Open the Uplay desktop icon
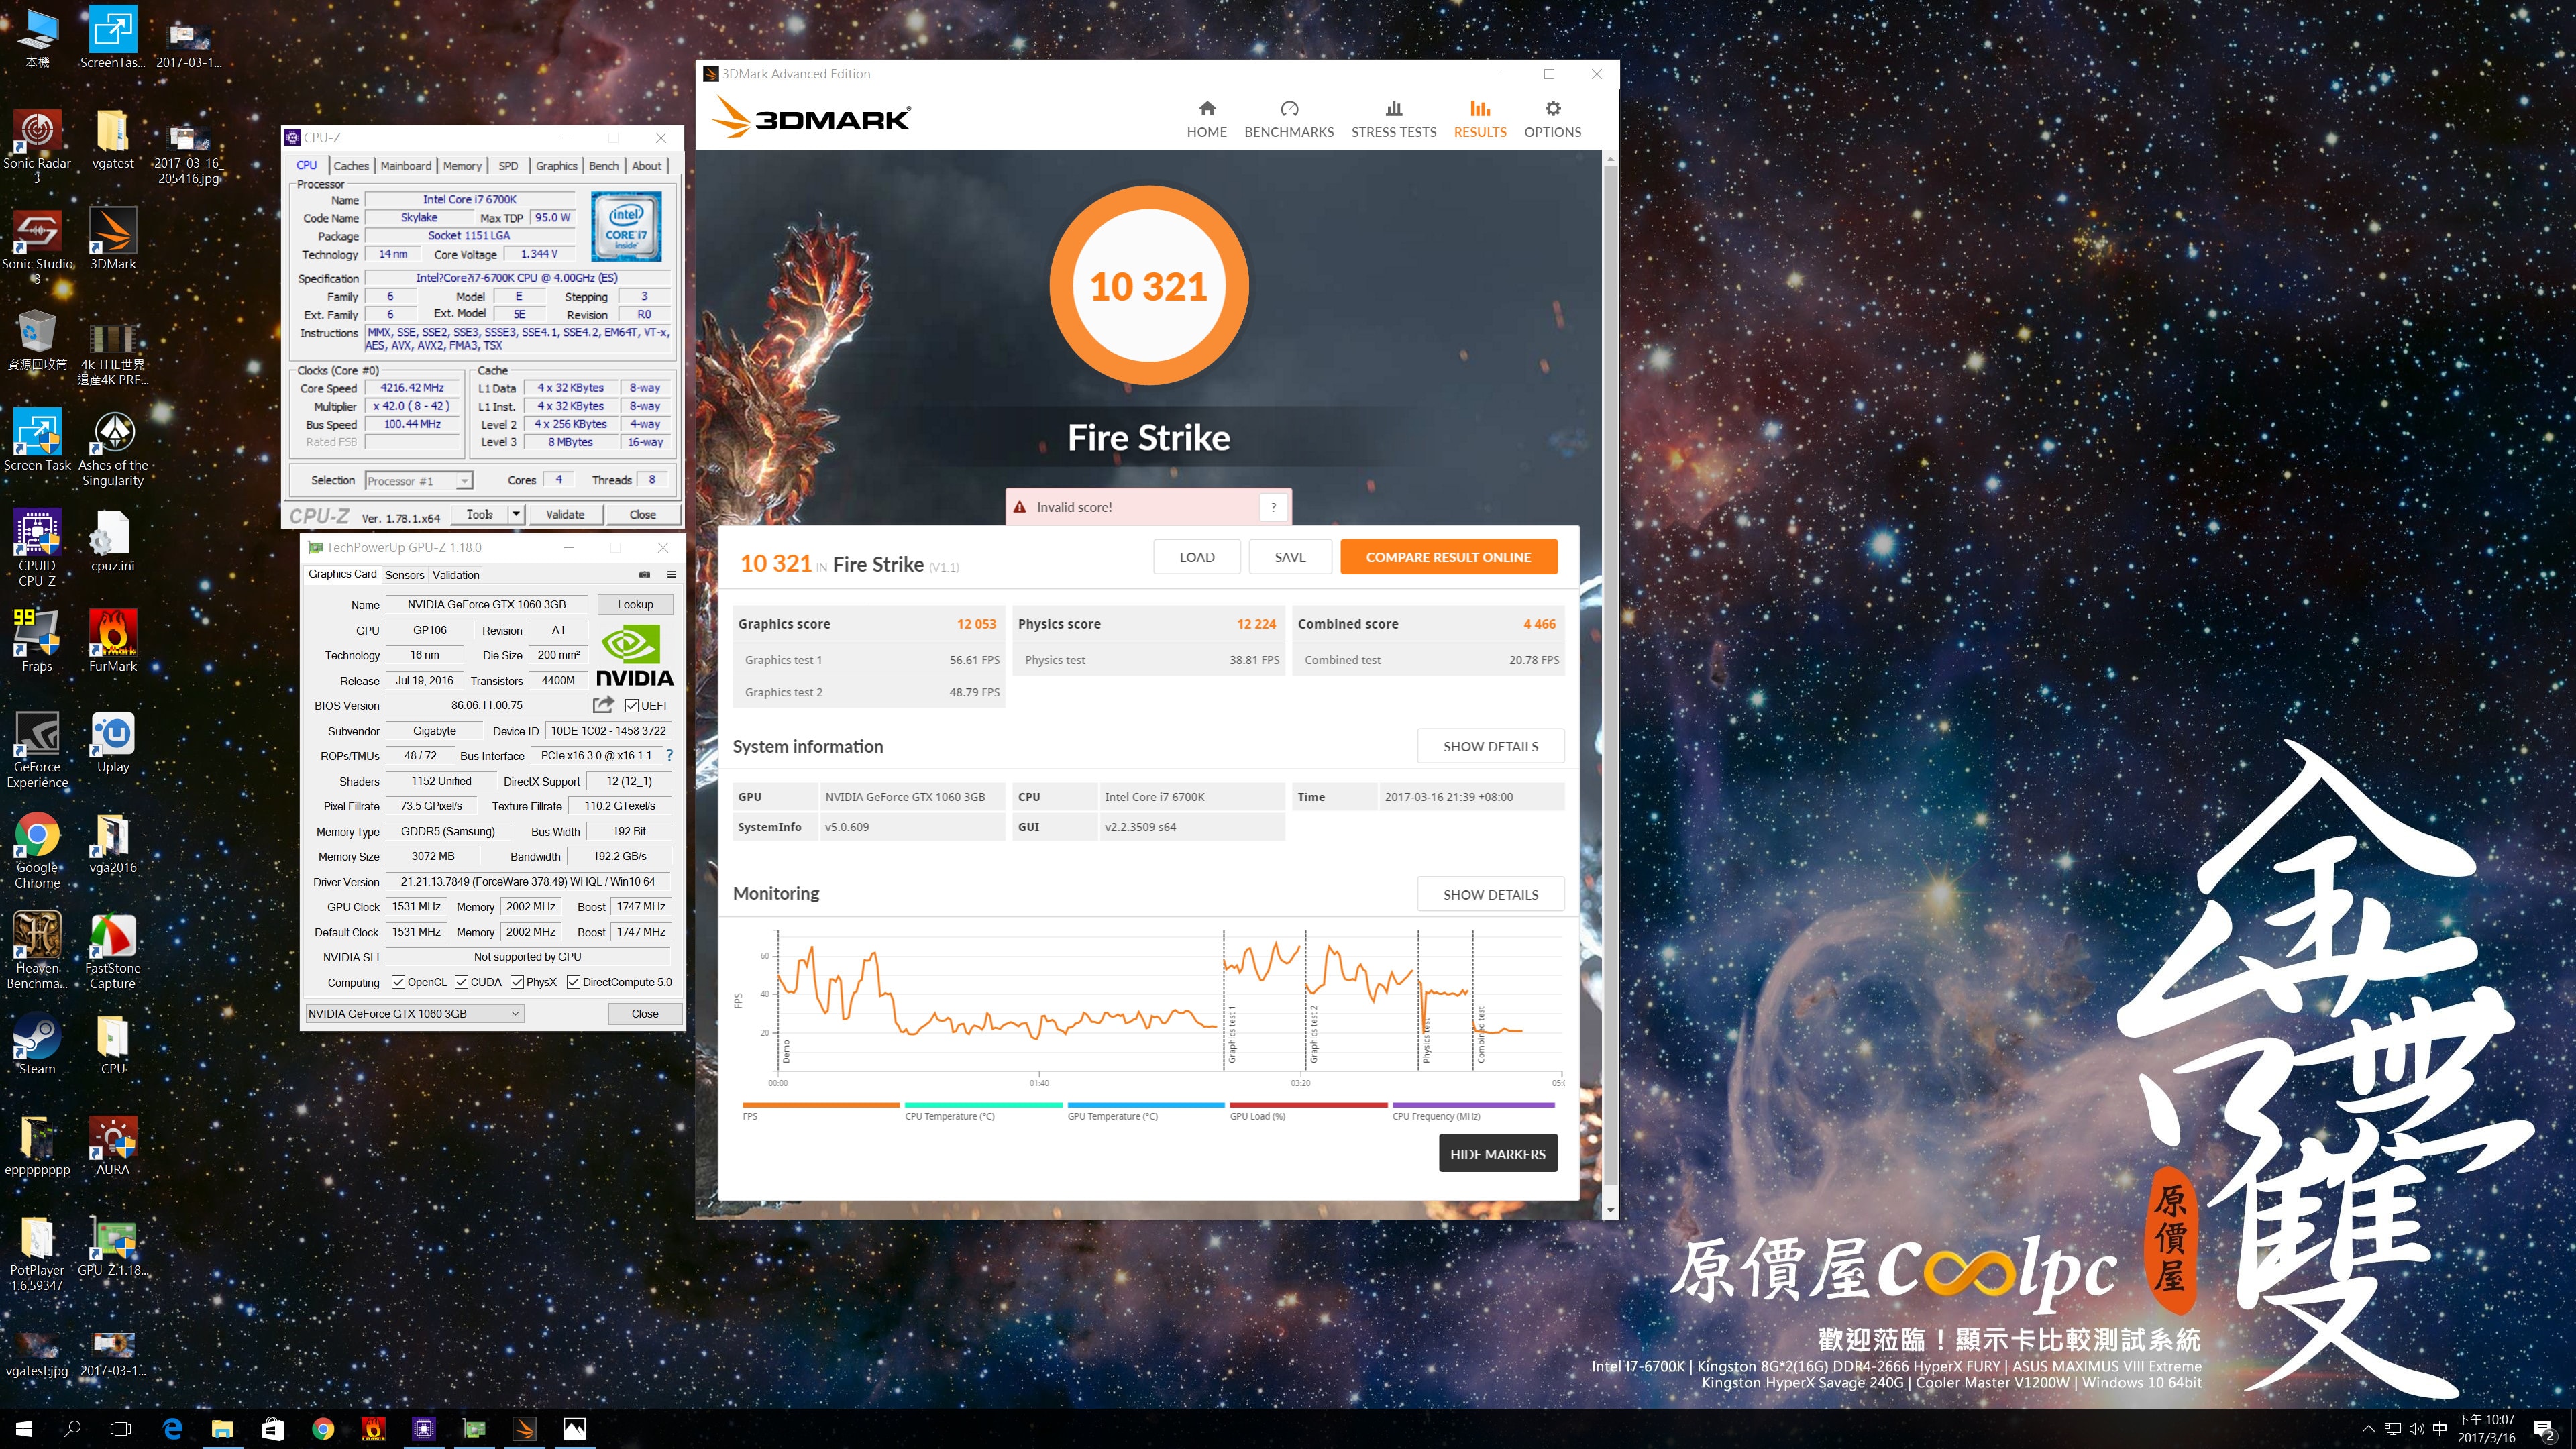The height and width of the screenshot is (1449, 2576). (x=113, y=742)
